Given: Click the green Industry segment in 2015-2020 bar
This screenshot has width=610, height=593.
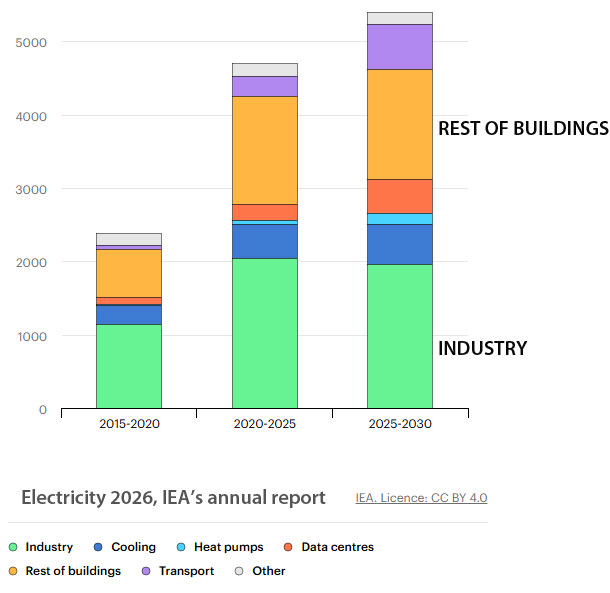Looking at the screenshot, I should pyautogui.click(x=129, y=366).
